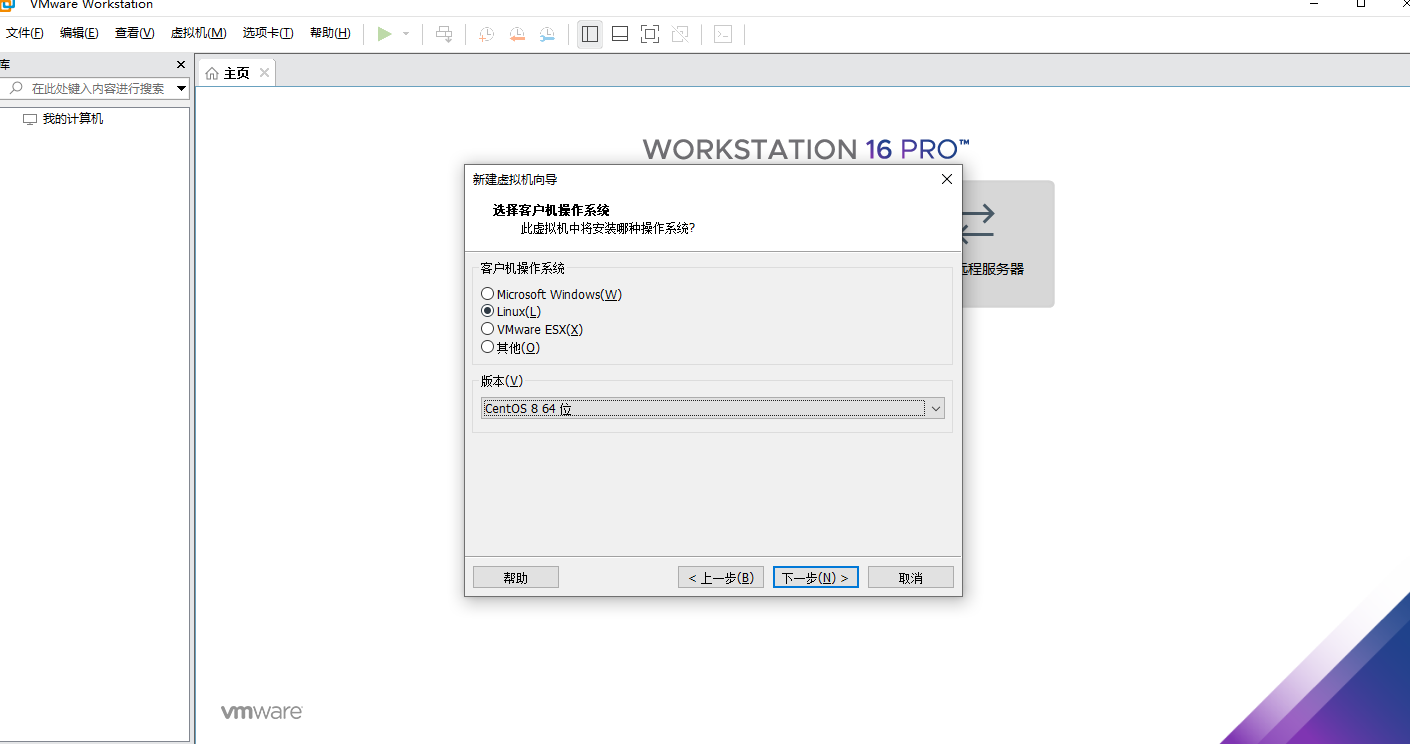Click the computer icon beside 我的计算机
This screenshot has height=744, width=1410.
30,119
